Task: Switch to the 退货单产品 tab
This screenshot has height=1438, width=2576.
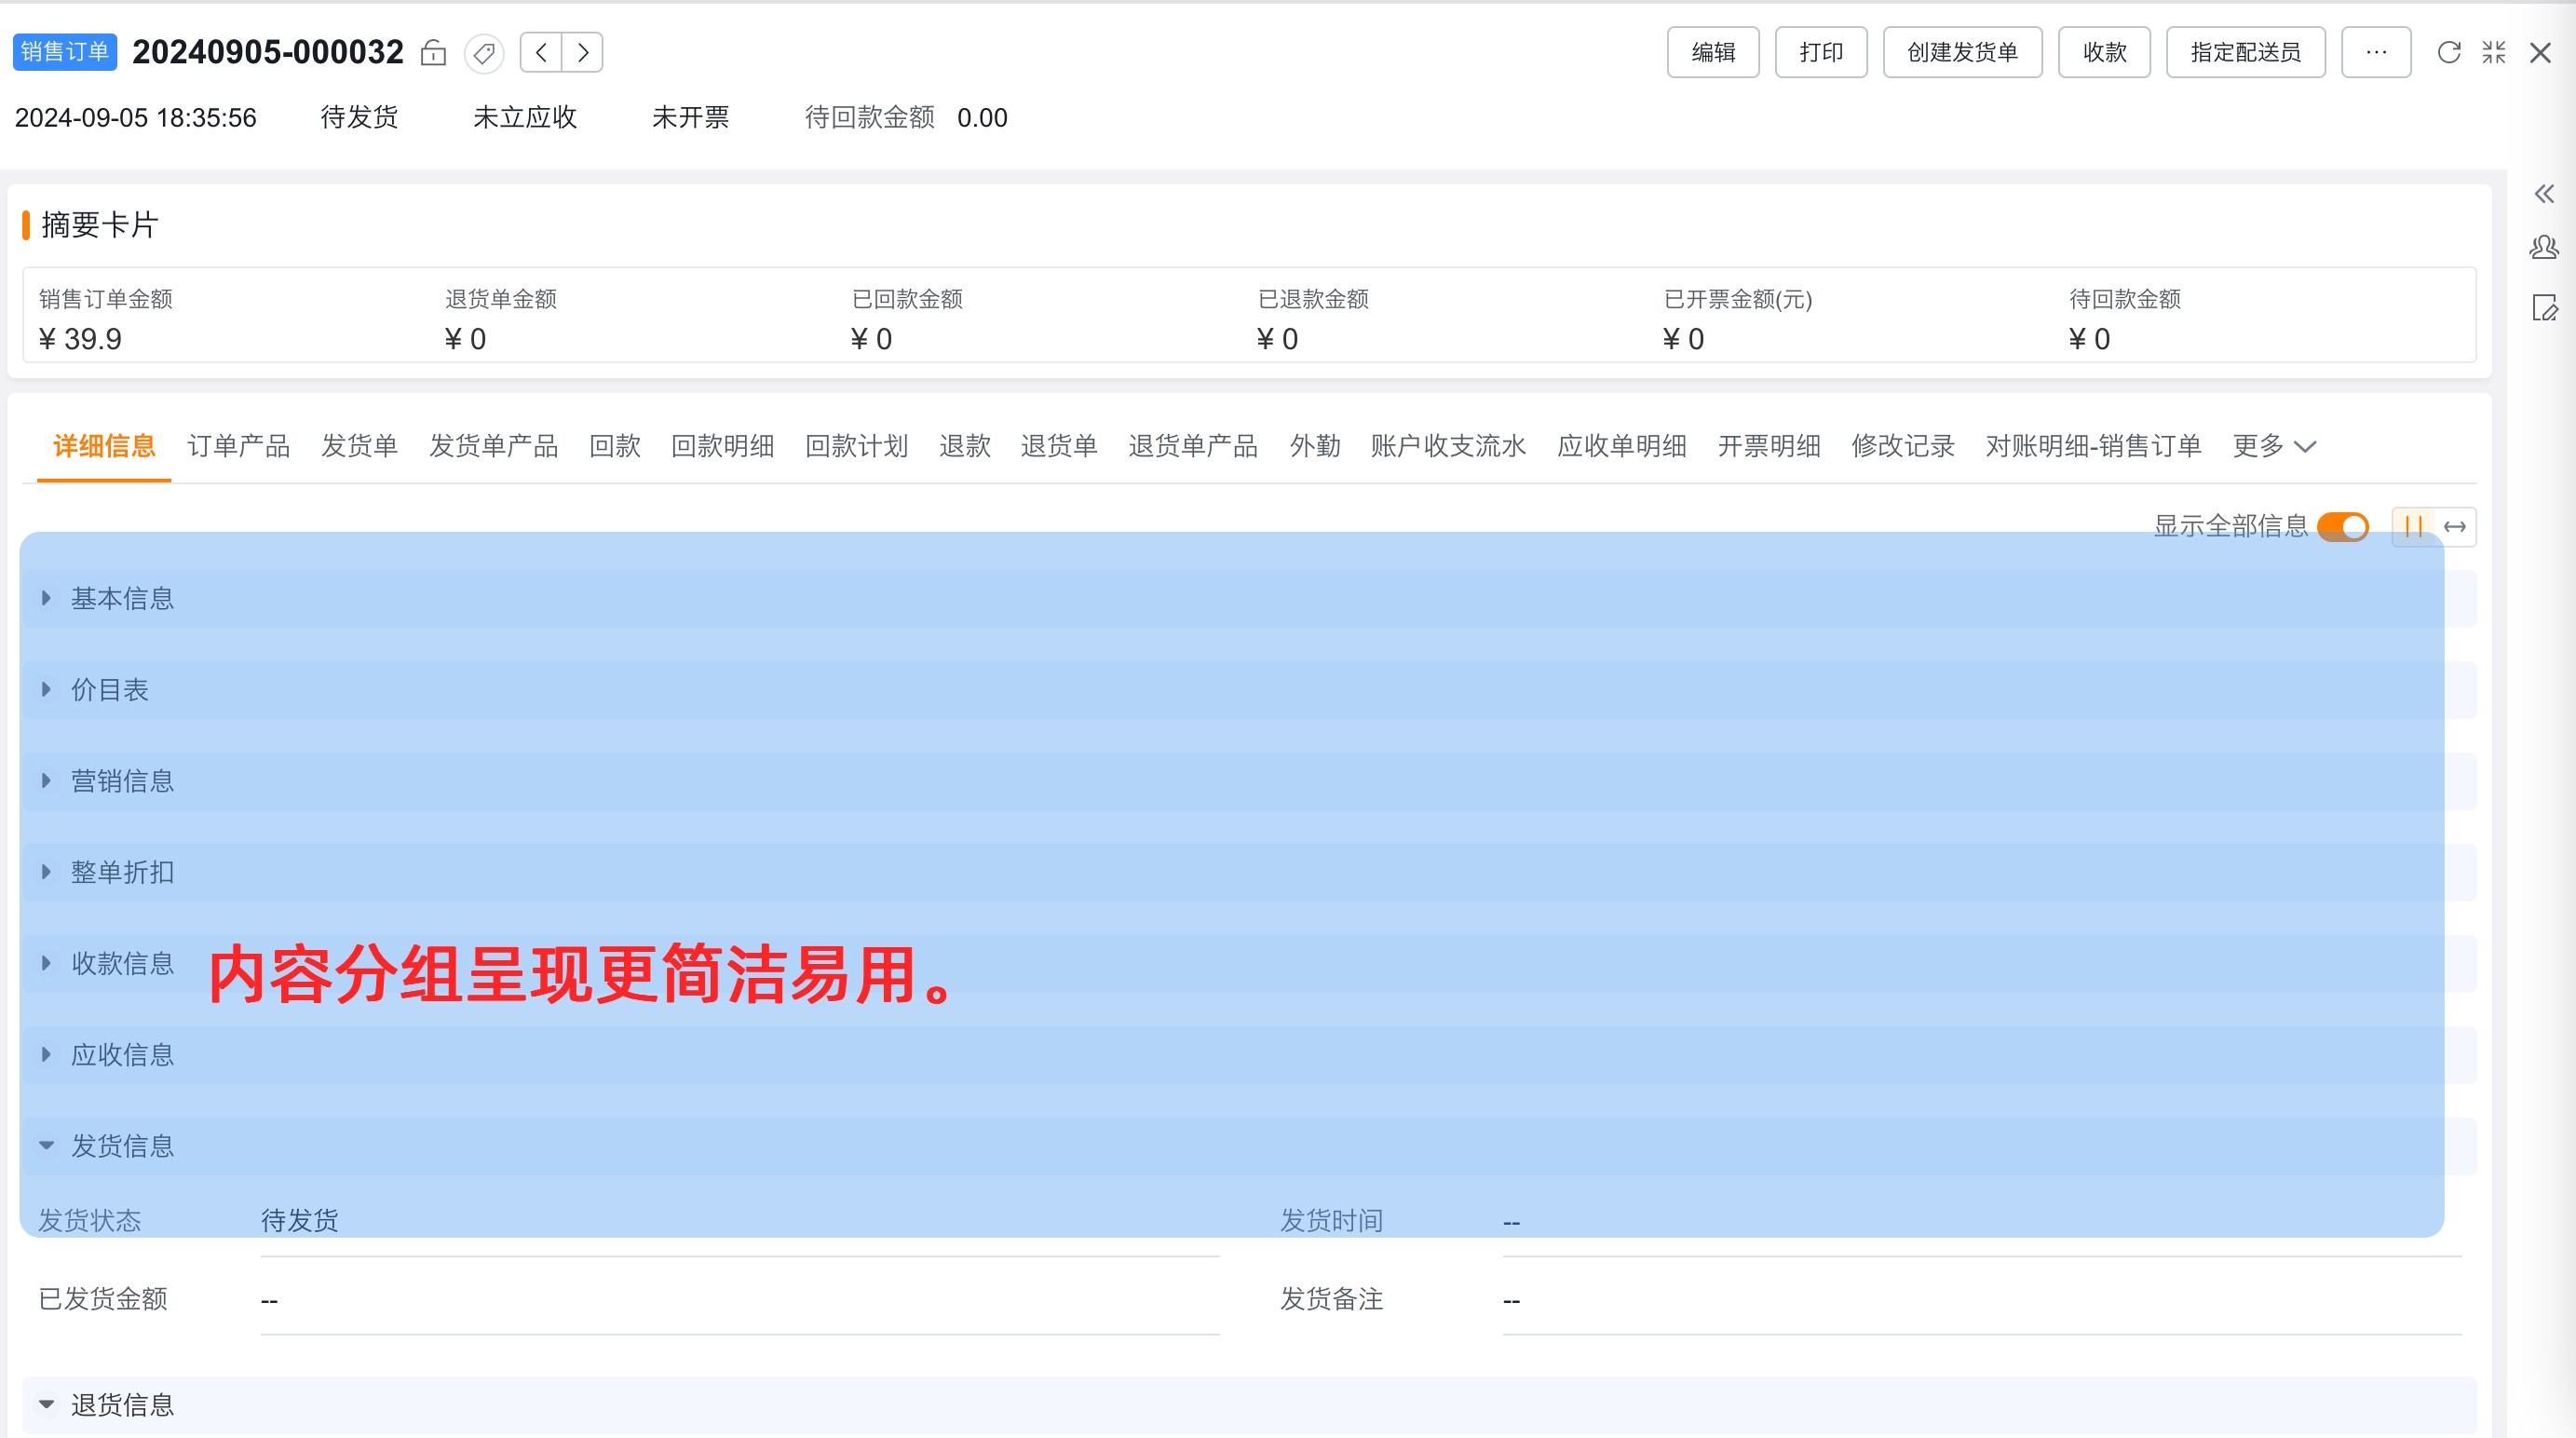Action: click(1193, 446)
